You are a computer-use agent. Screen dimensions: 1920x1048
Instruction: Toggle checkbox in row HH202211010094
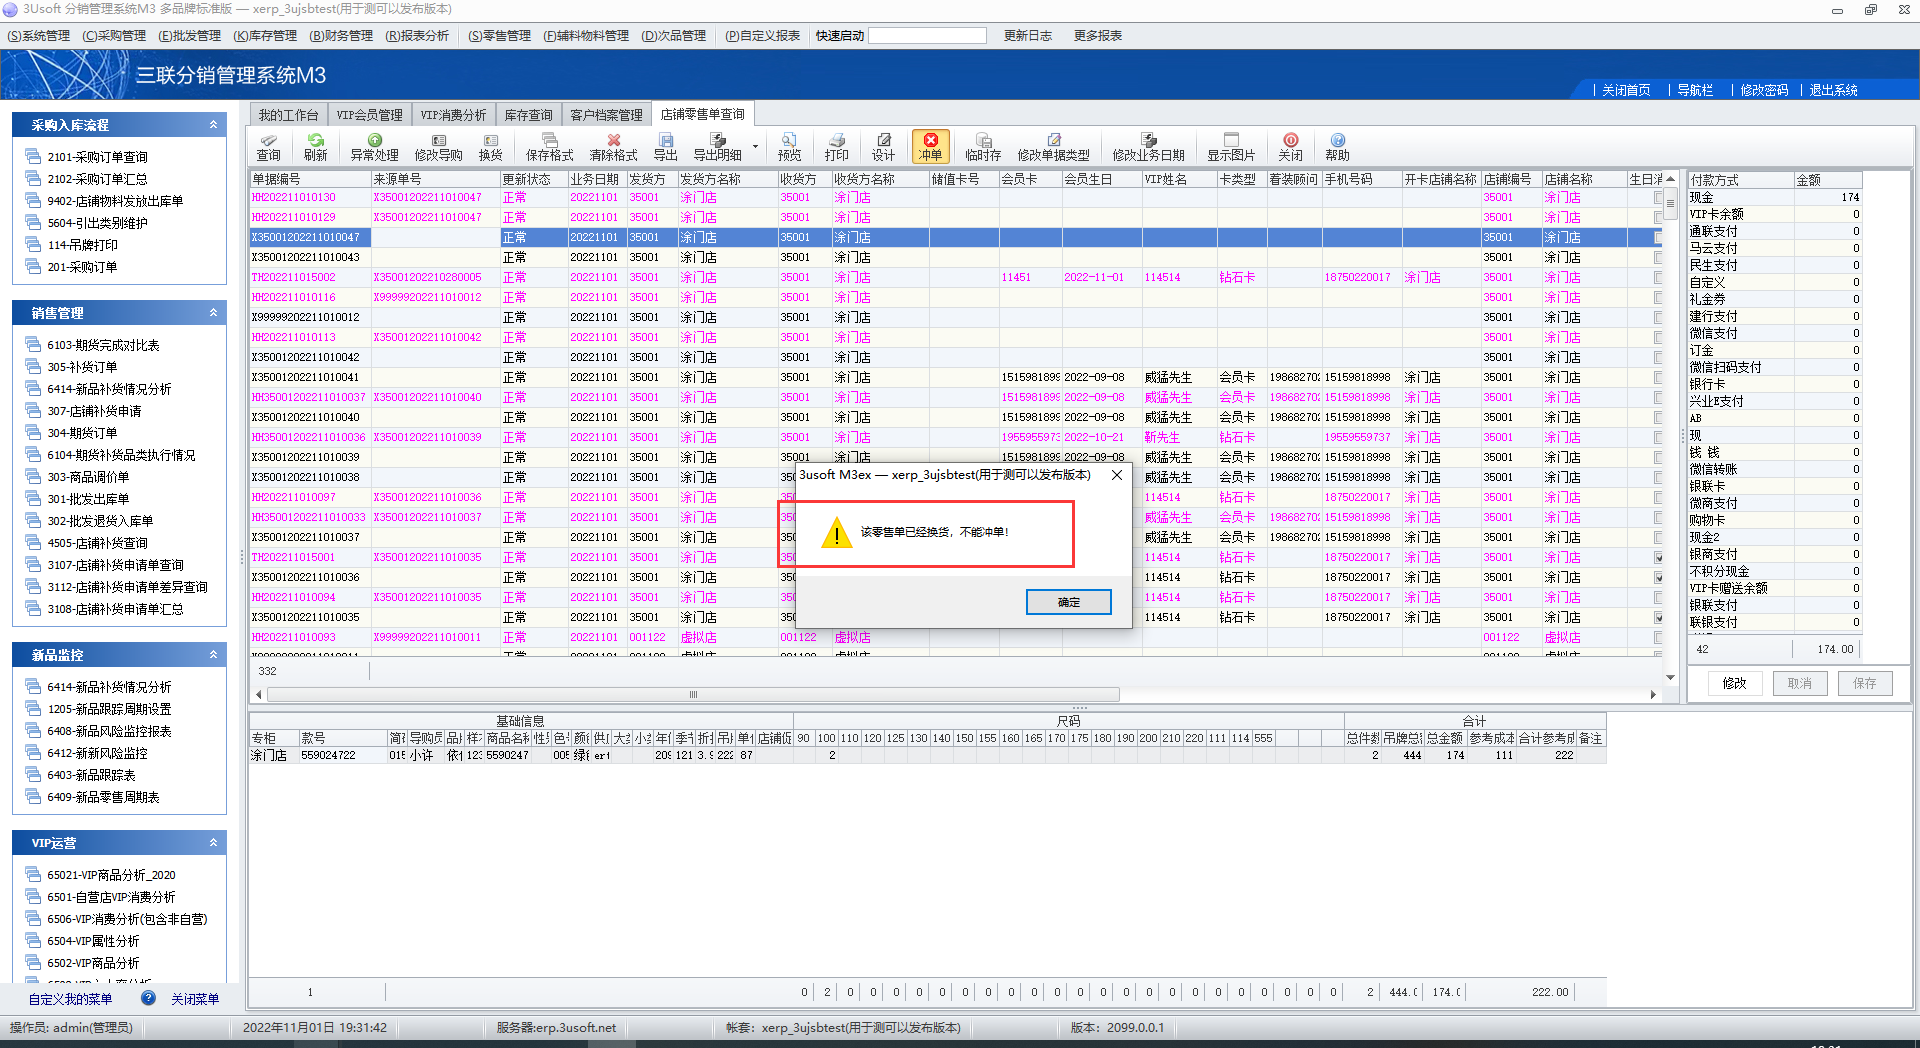pos(1658,598)
